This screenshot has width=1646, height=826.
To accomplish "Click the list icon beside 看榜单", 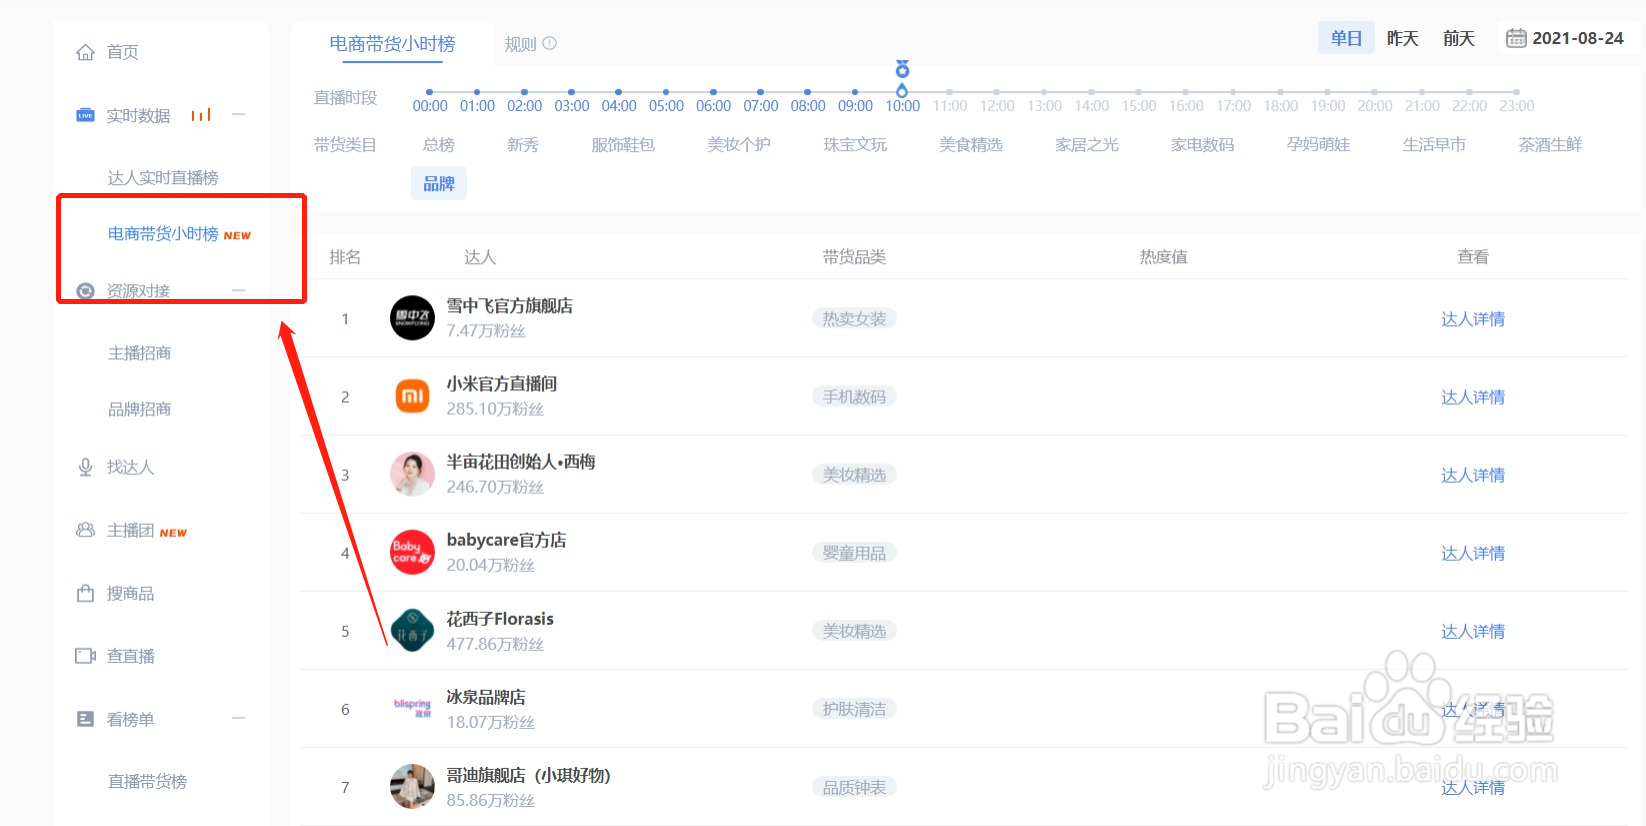I will 86,719.
